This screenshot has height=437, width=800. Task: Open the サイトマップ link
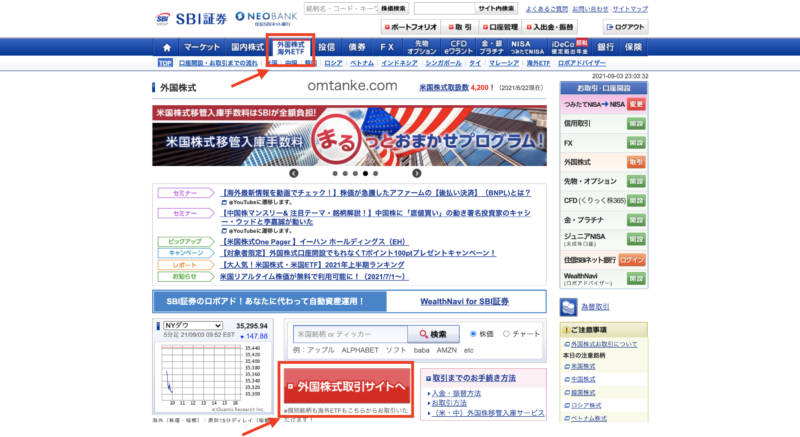click(x=630, y=9)
